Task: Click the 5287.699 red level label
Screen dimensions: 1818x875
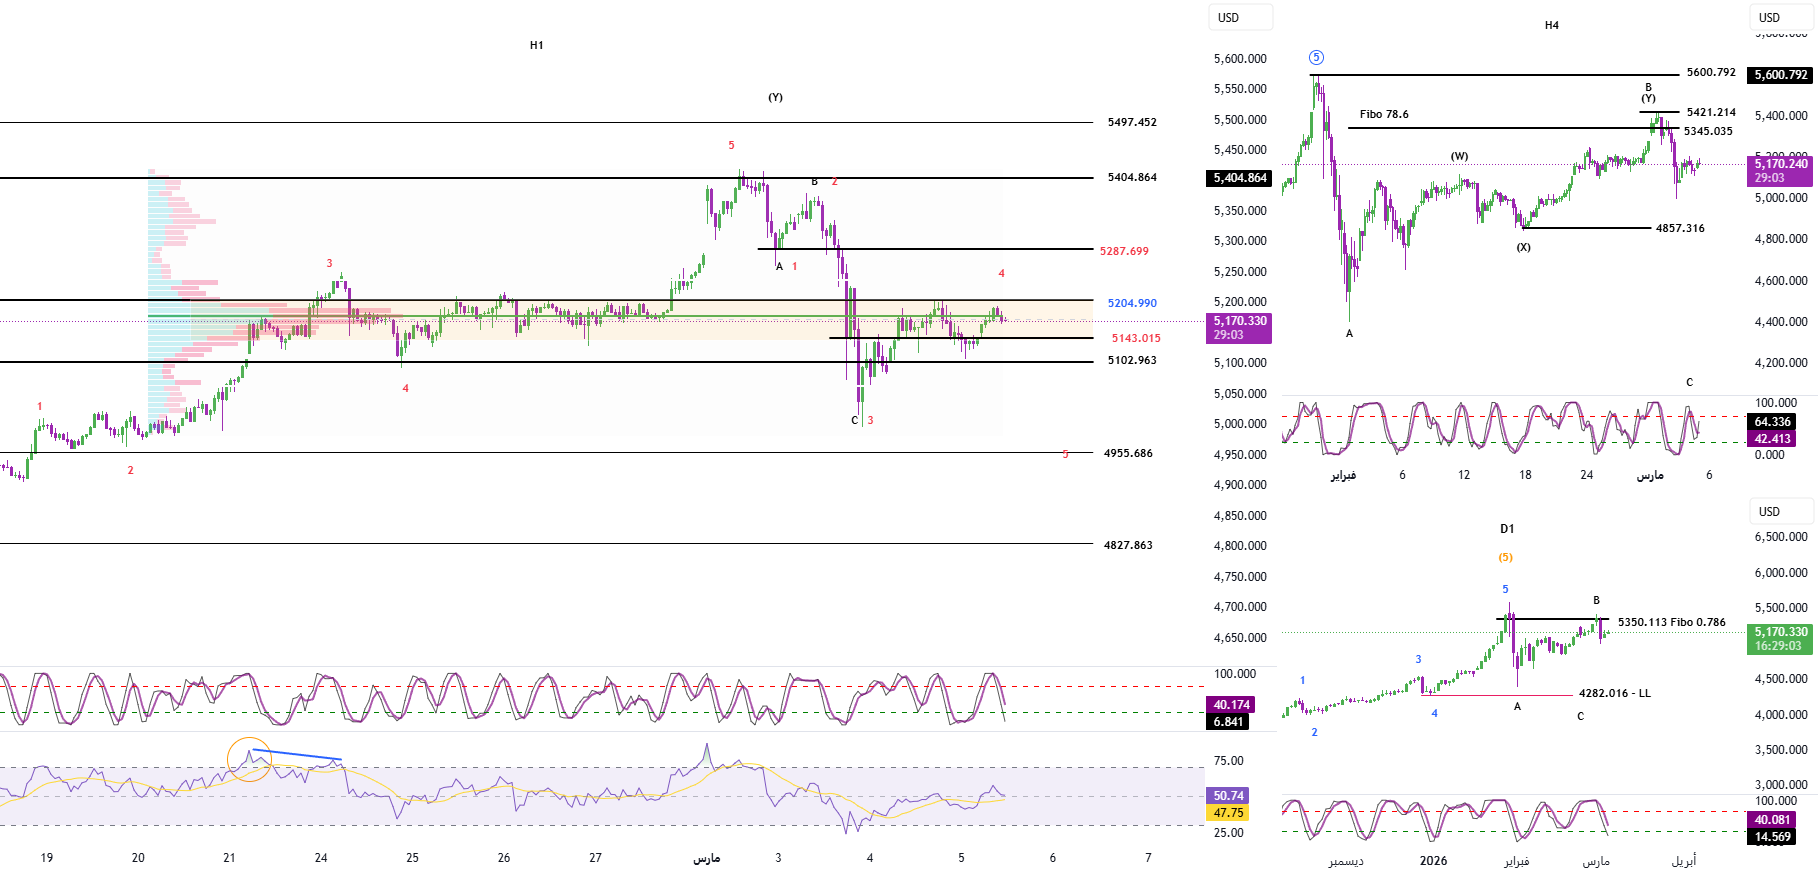Action: point(1124,251)
